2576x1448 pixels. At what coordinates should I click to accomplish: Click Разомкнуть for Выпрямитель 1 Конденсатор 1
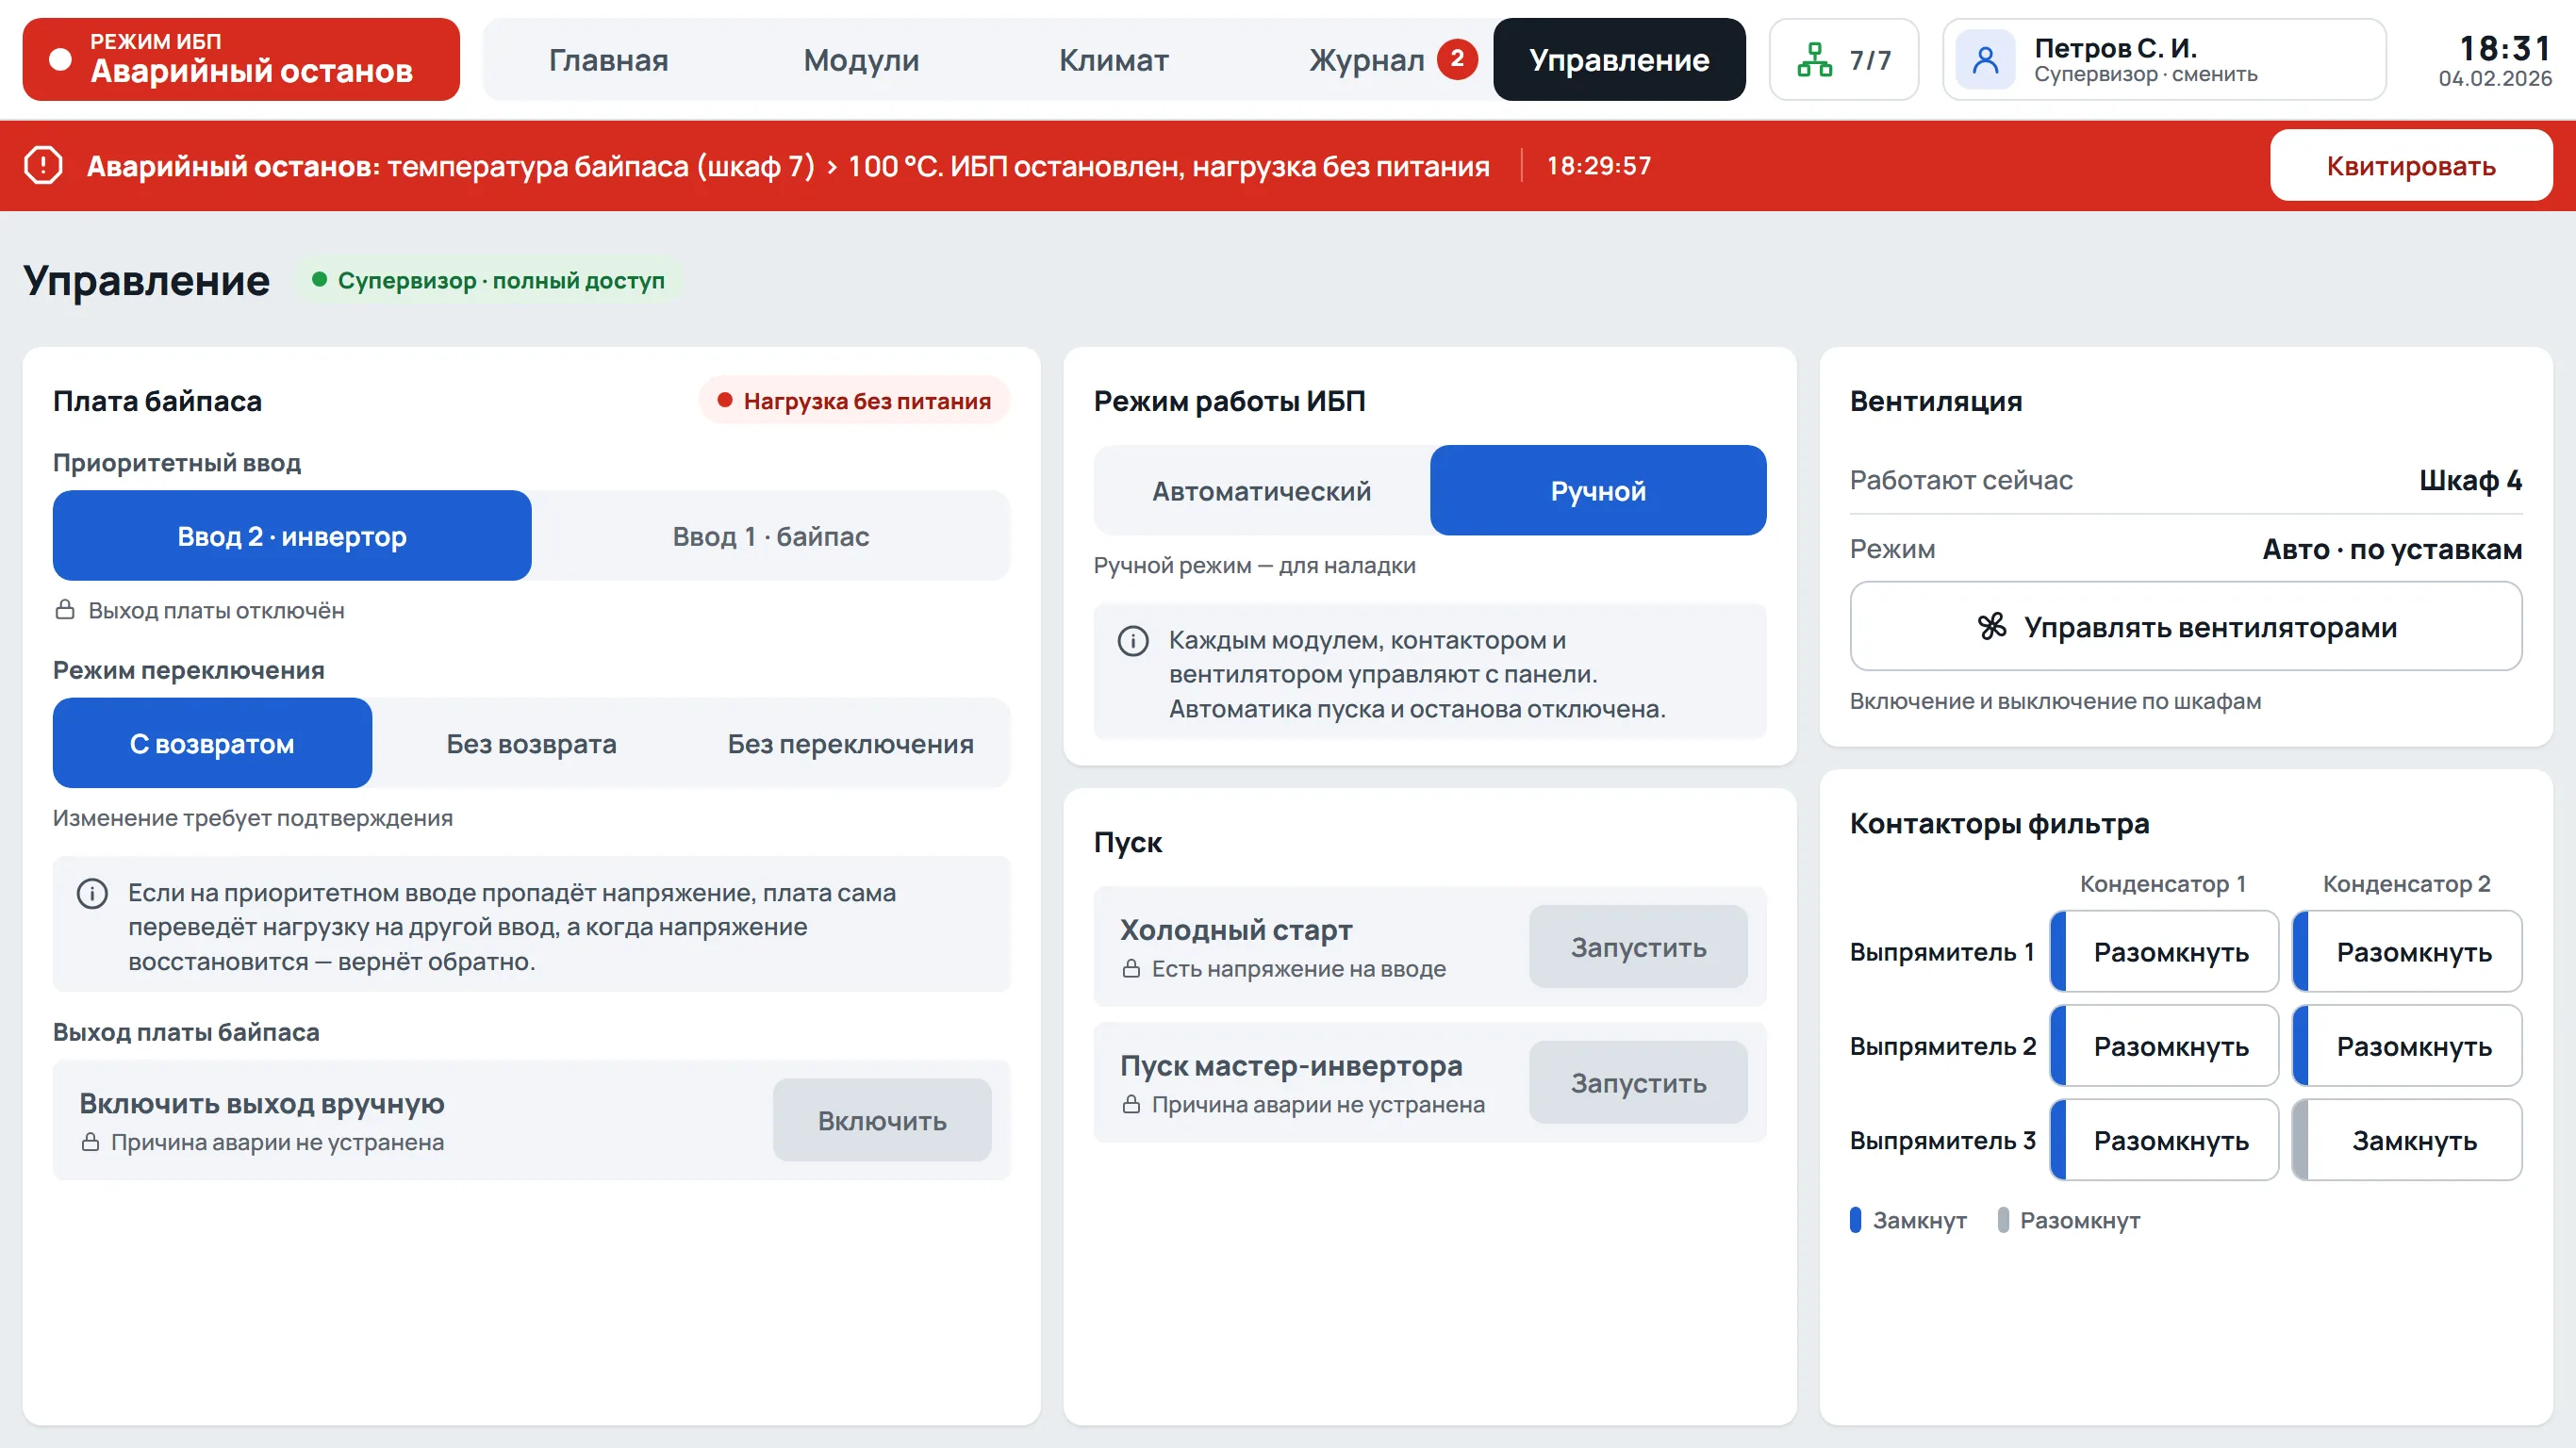point(2164,951)
